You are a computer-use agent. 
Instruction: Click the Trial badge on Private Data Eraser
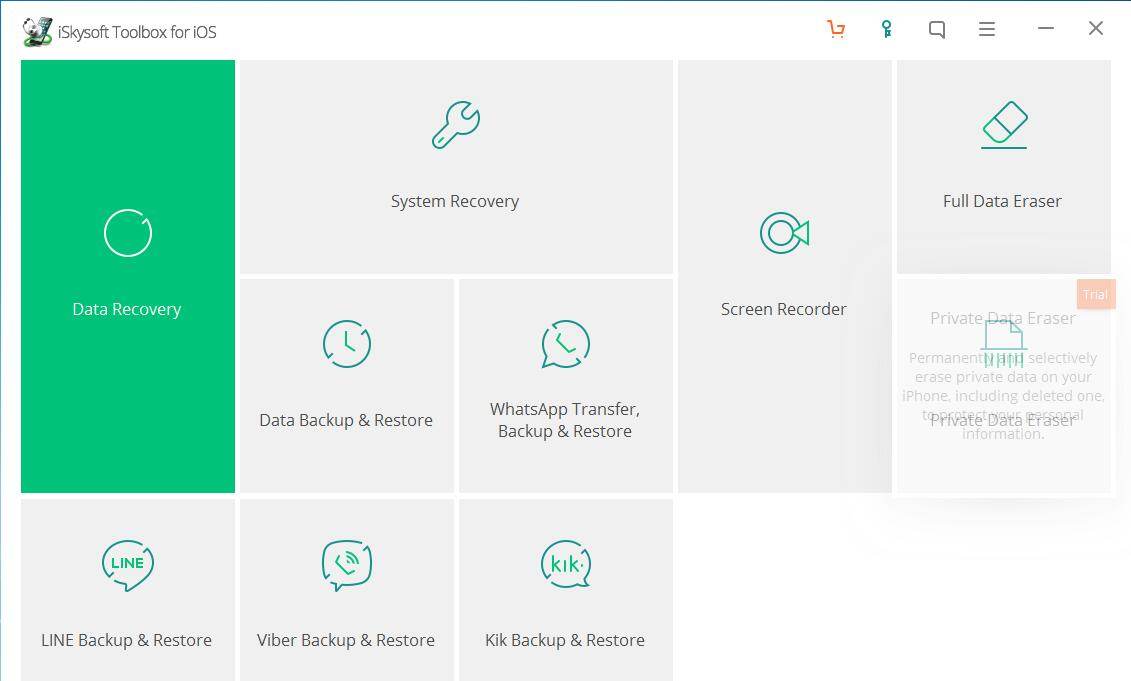1095,293
